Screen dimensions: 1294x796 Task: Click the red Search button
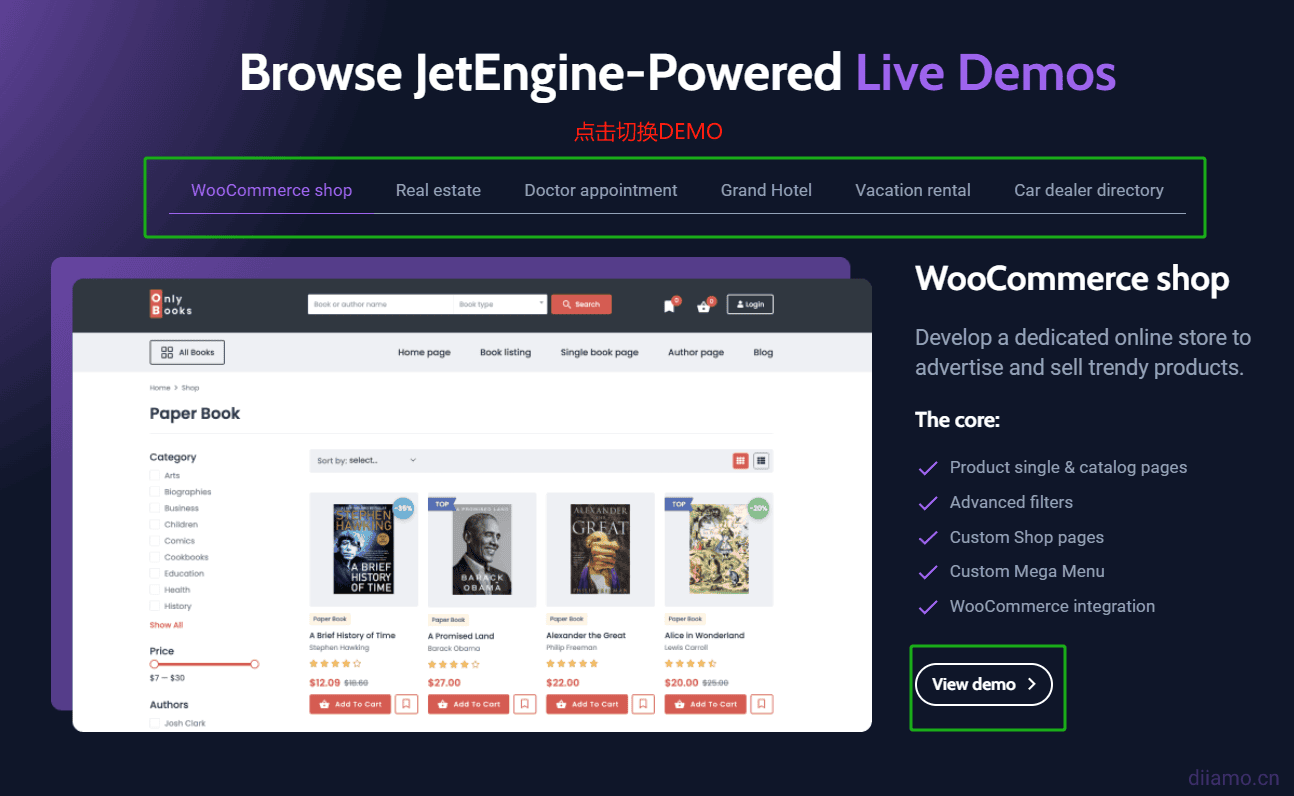581,304
